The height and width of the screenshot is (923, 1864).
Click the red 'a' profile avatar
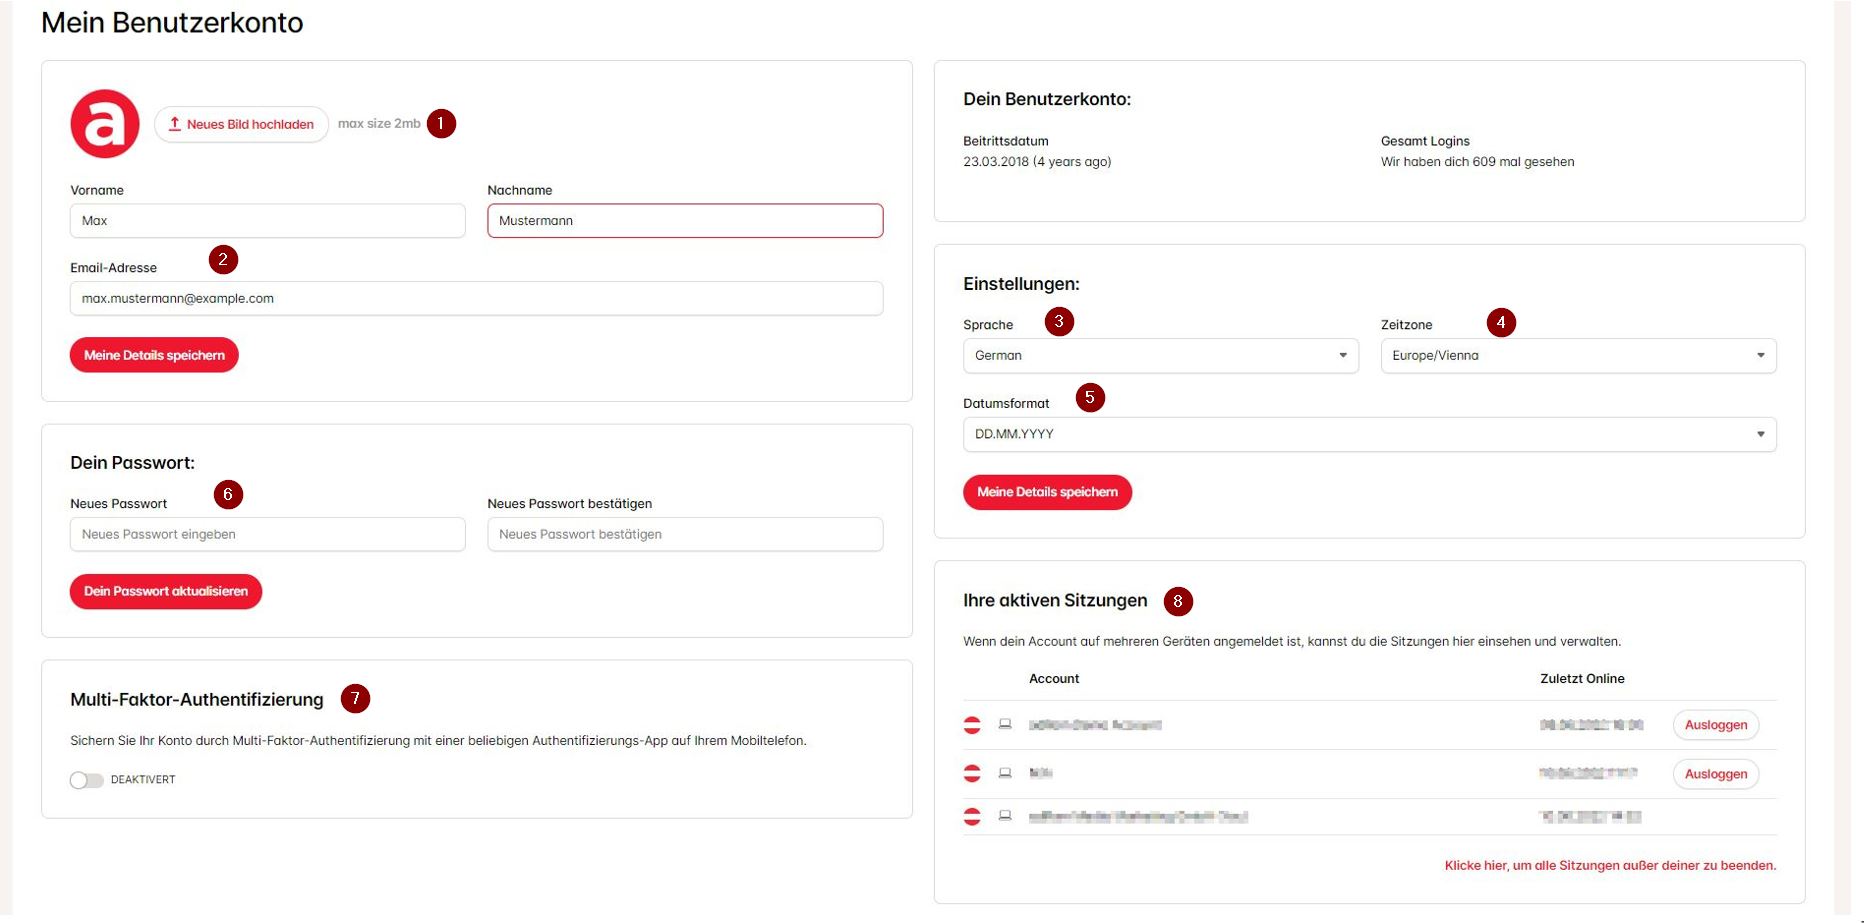105,124
